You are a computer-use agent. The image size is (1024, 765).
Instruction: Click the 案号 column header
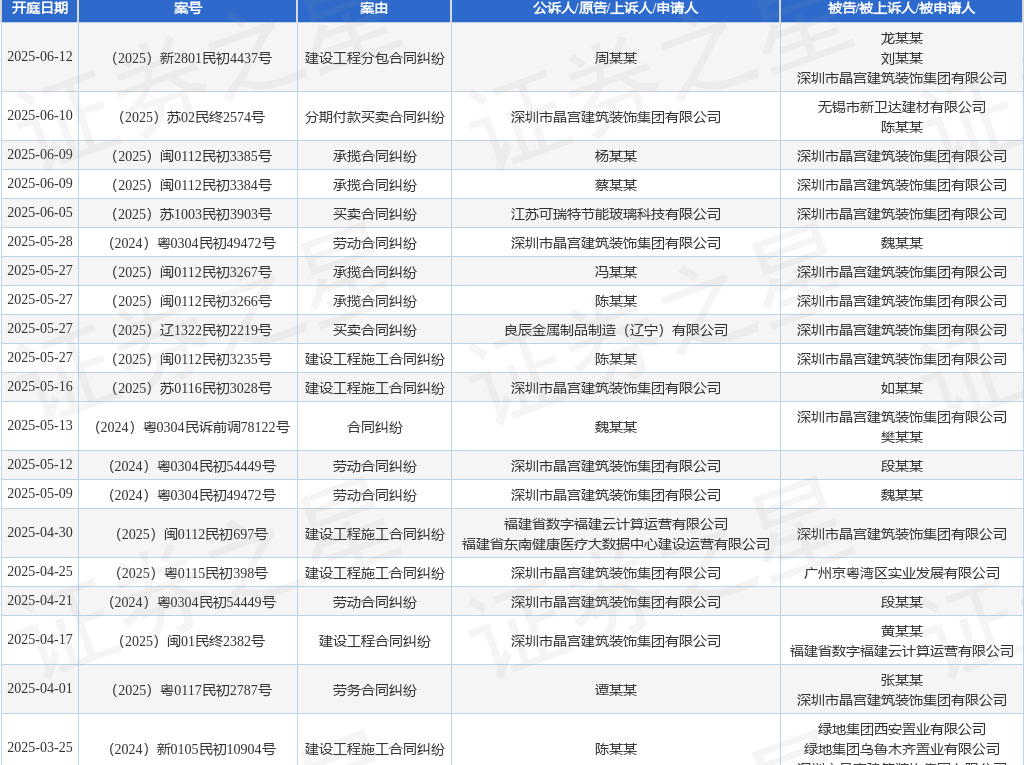point(188,8)
